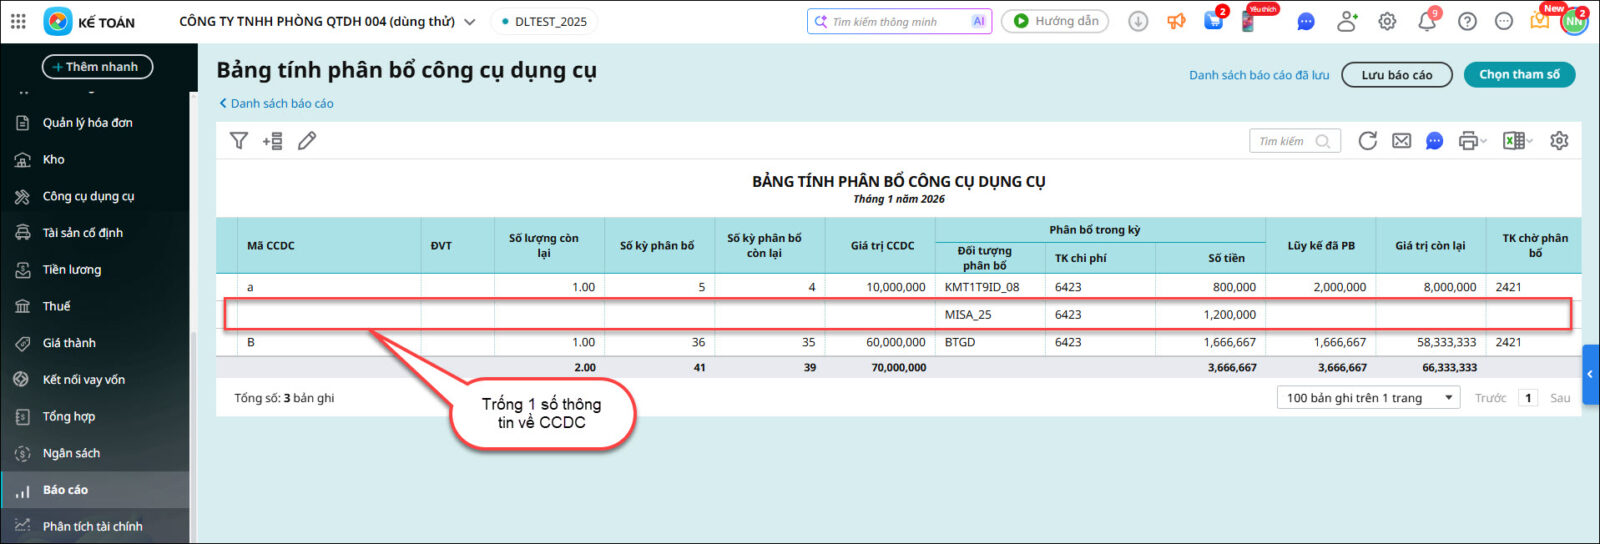Image resolution: width=1600 pixels, height=544 pixels.
Task: Expand the right side panel arrow tab
Action: pyautogui.click(x=1590, y=374)
